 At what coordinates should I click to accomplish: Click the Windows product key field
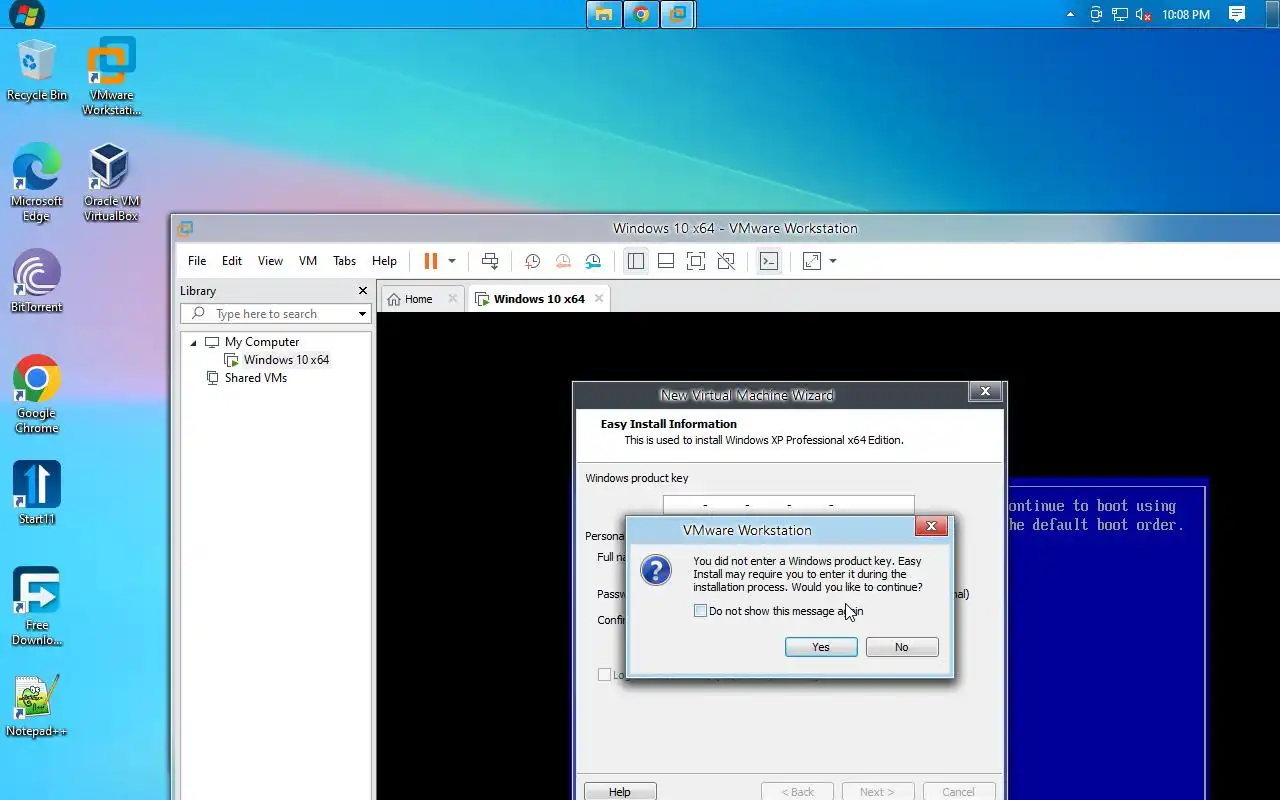[x=788, y=504]
